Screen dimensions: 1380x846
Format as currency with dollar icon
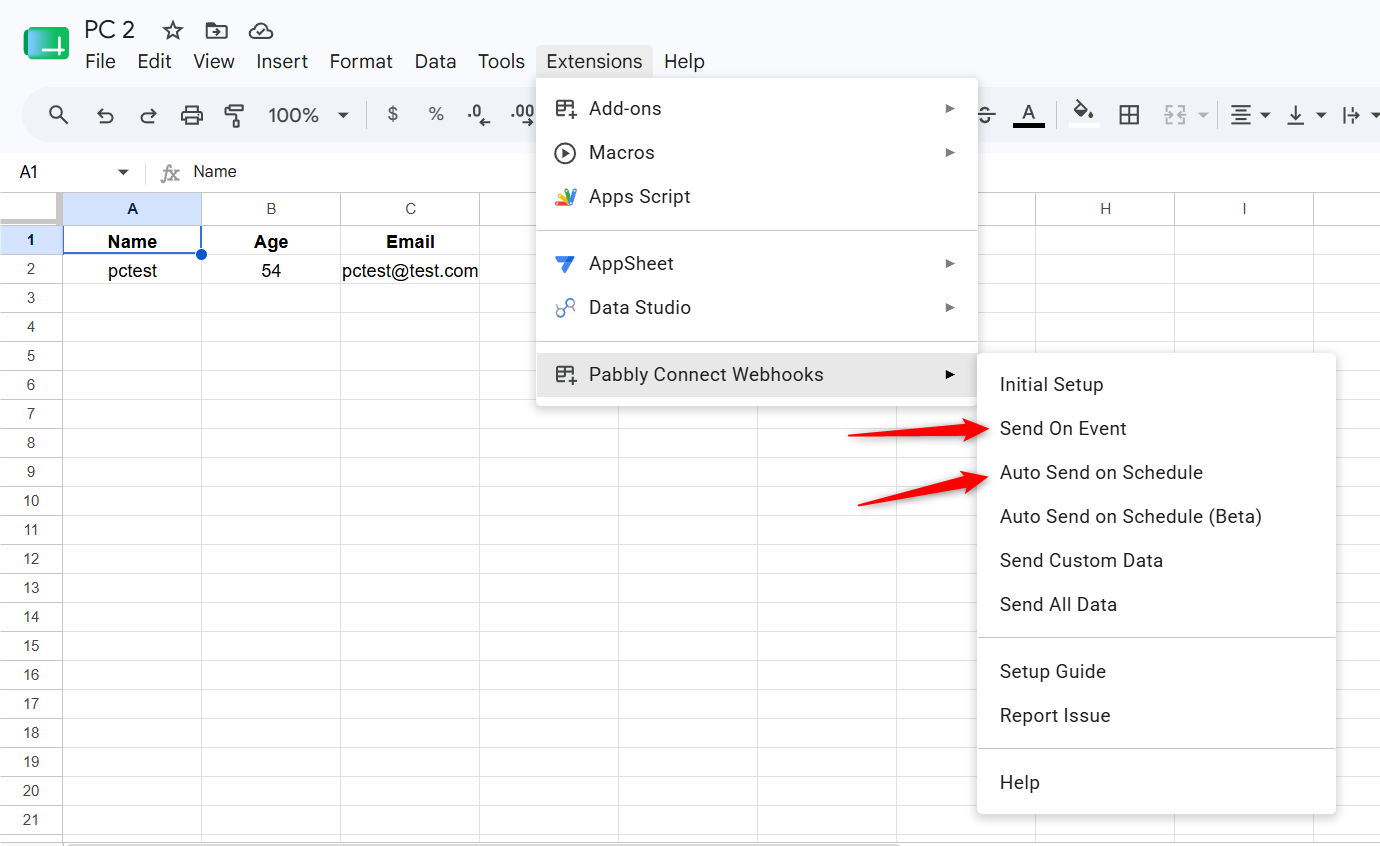pyautogui.click(x=393, y=115)
